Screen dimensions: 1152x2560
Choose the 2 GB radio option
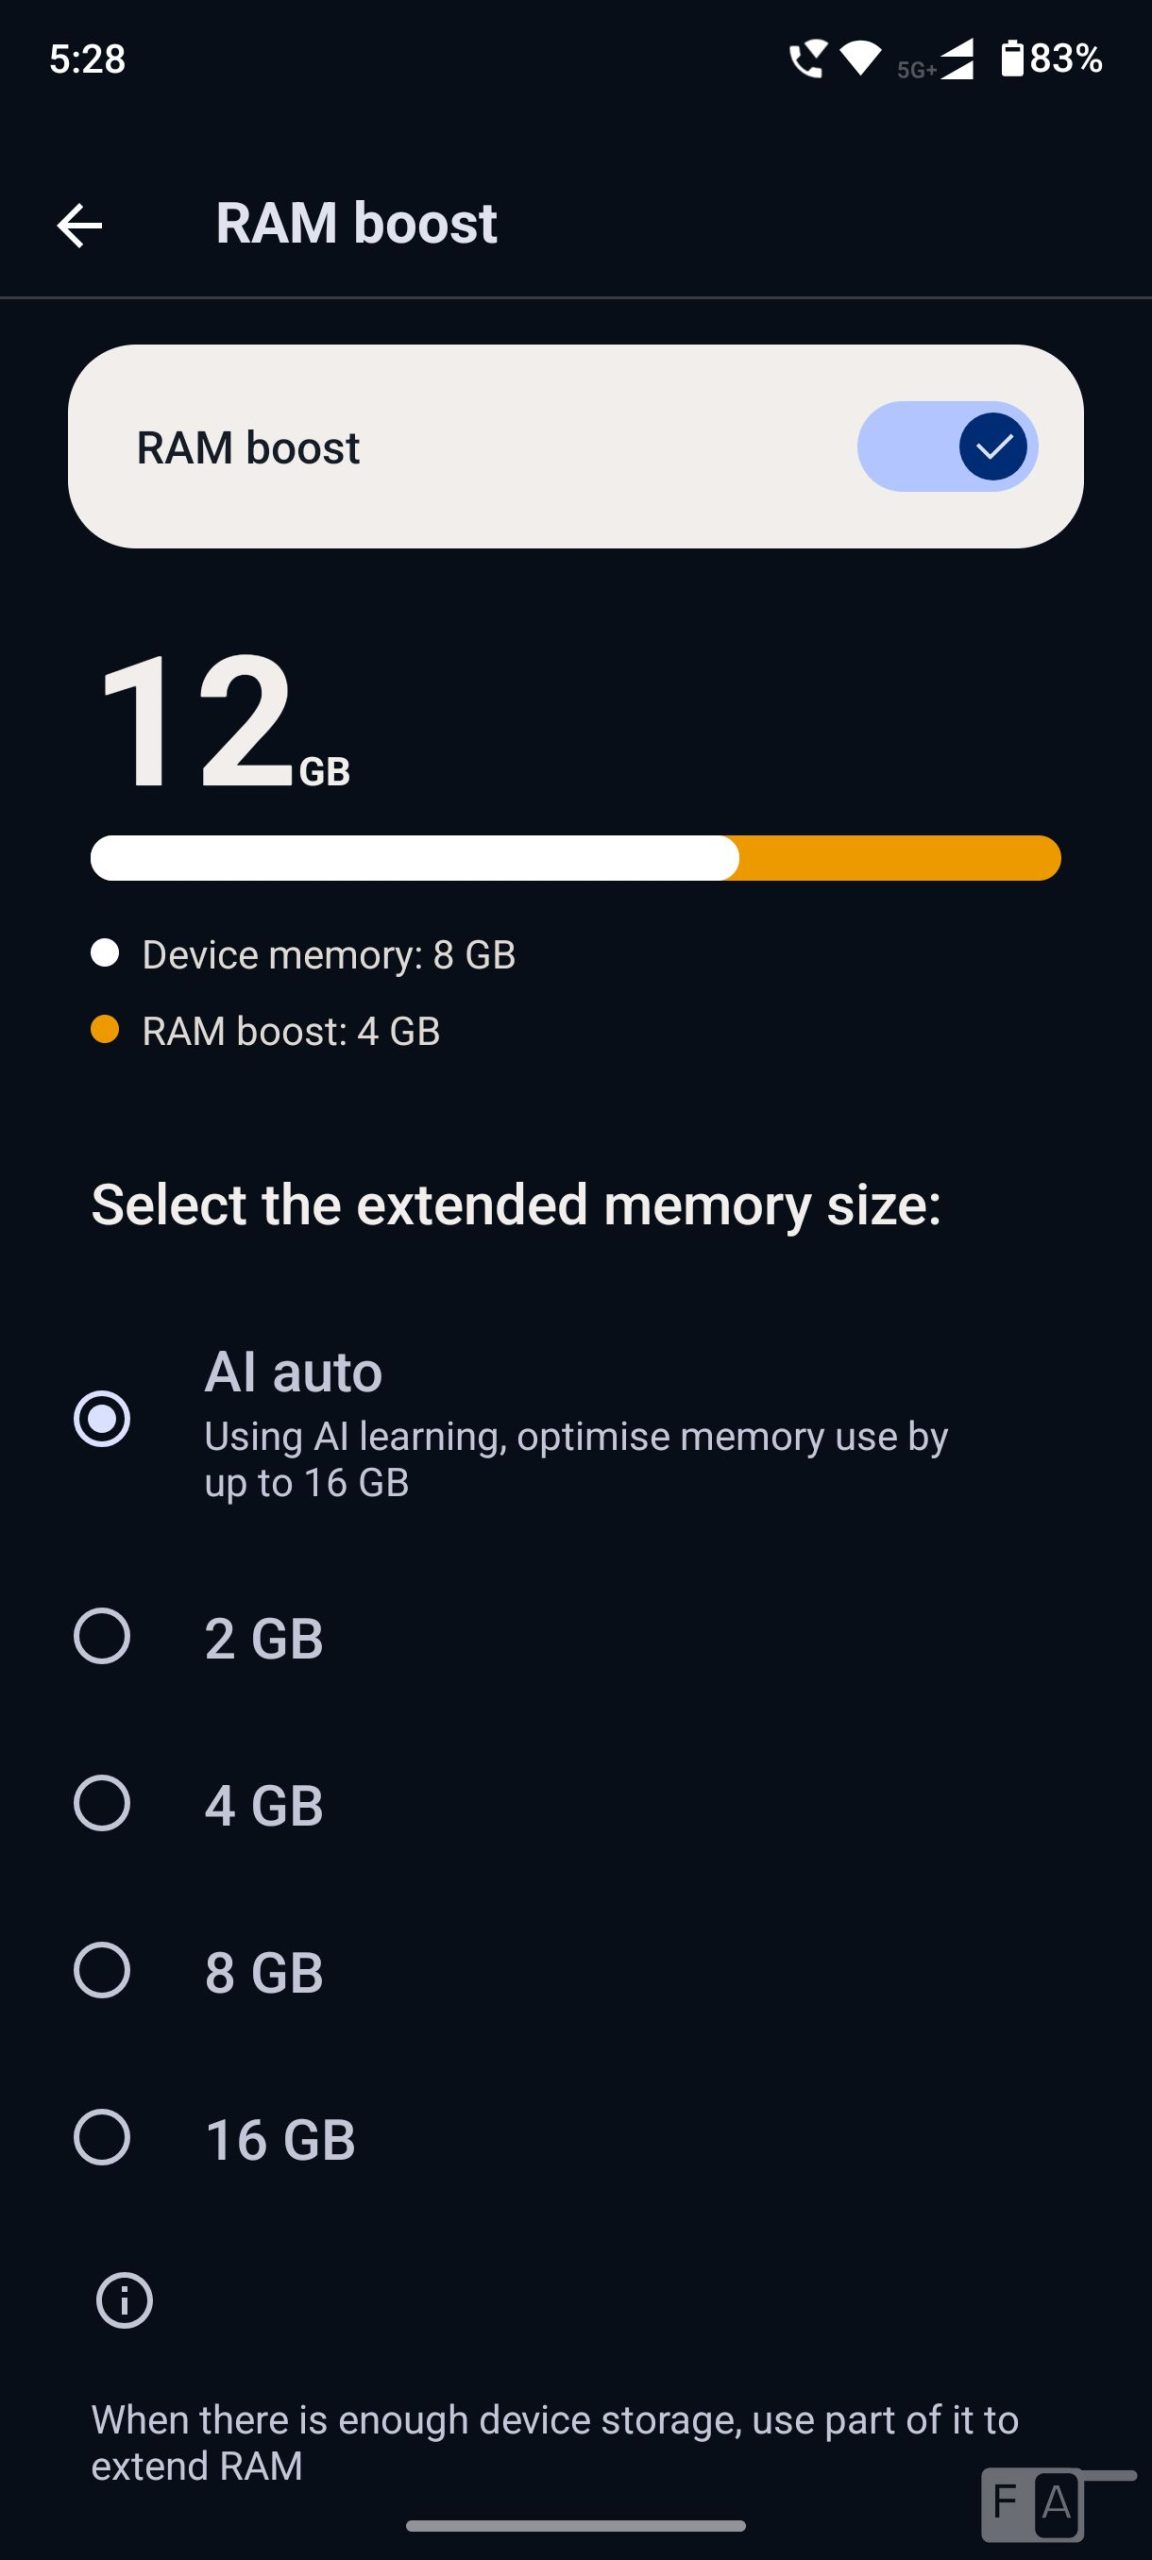tap(102, 1637)
